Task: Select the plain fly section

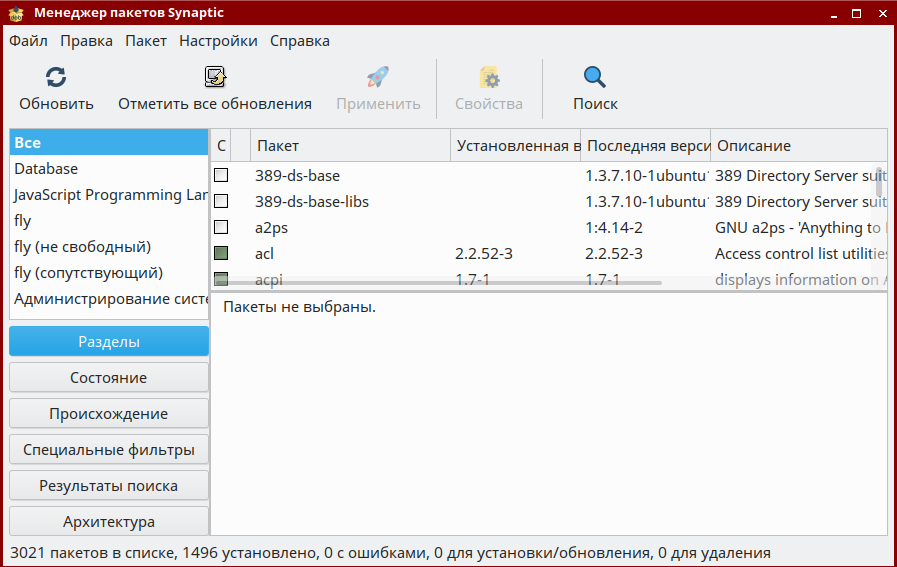Action: click(109, 221)
